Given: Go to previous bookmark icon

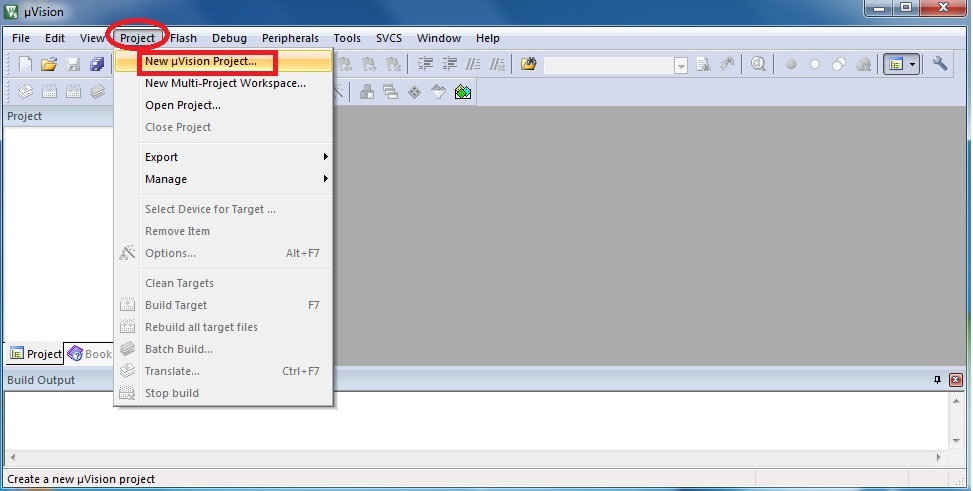Looking at the screenshot, I should [x=345, y=64].
